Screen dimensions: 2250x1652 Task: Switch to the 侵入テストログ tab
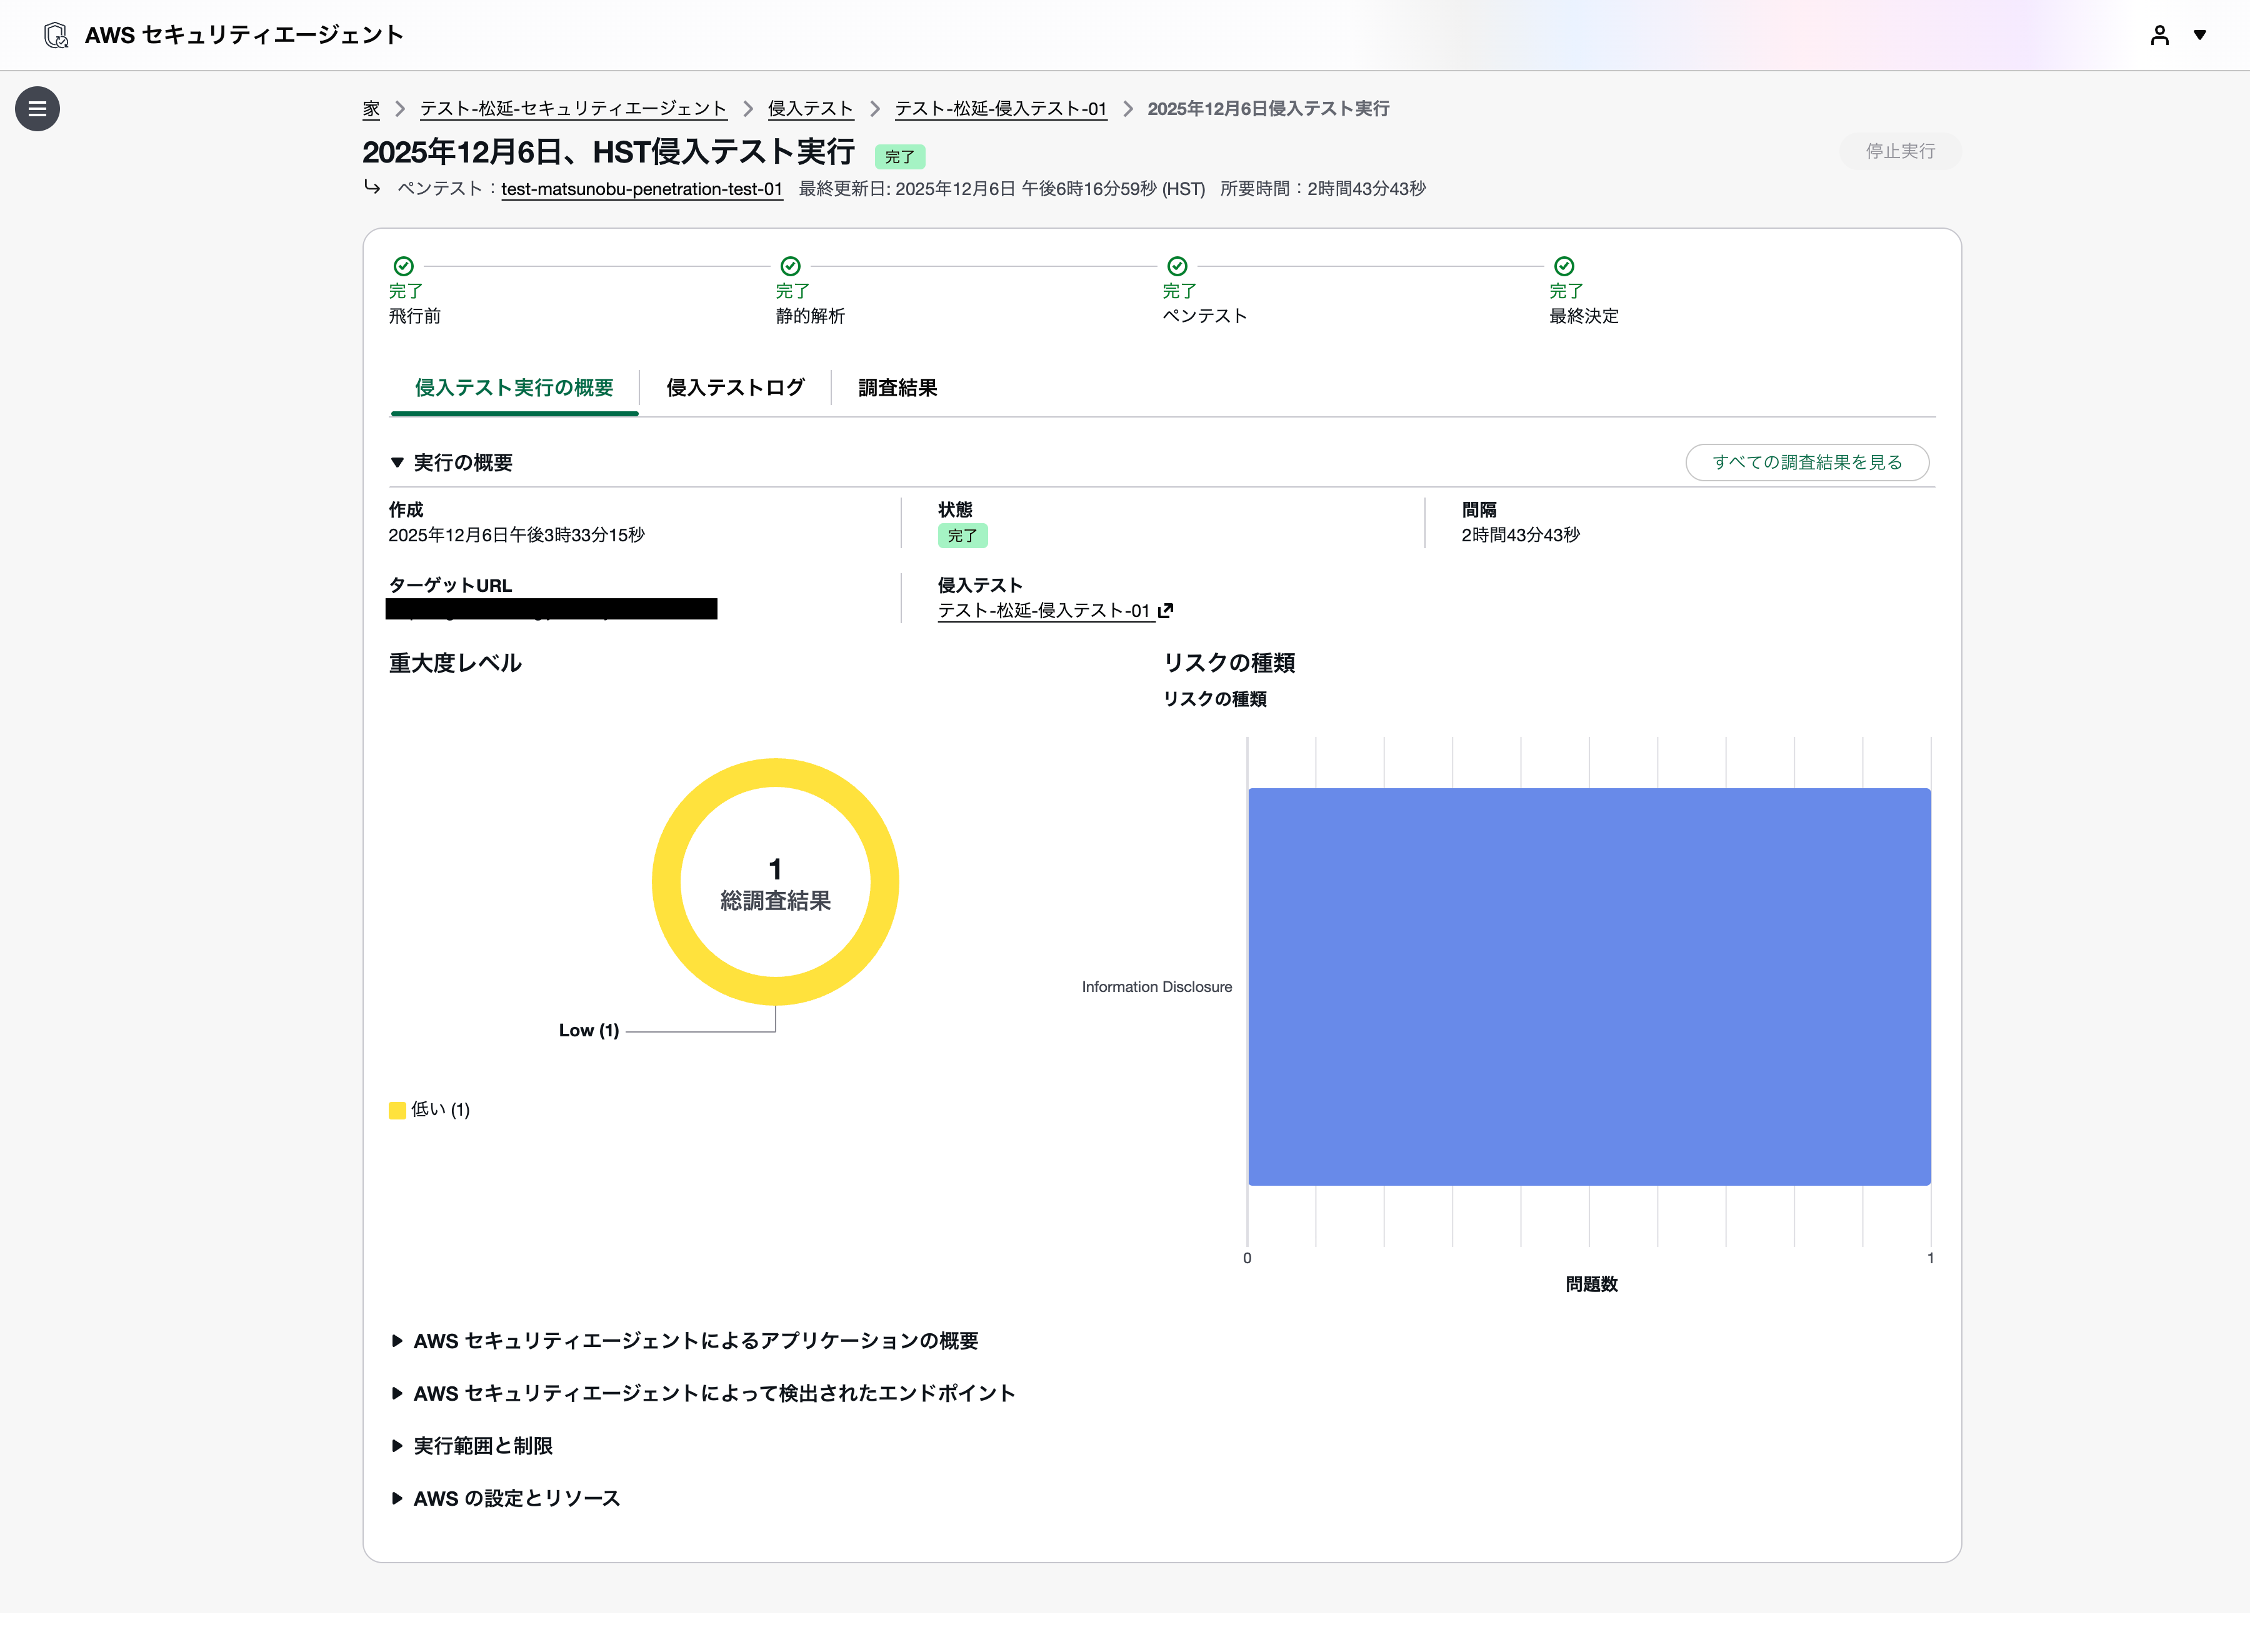[x=735, y=388]
